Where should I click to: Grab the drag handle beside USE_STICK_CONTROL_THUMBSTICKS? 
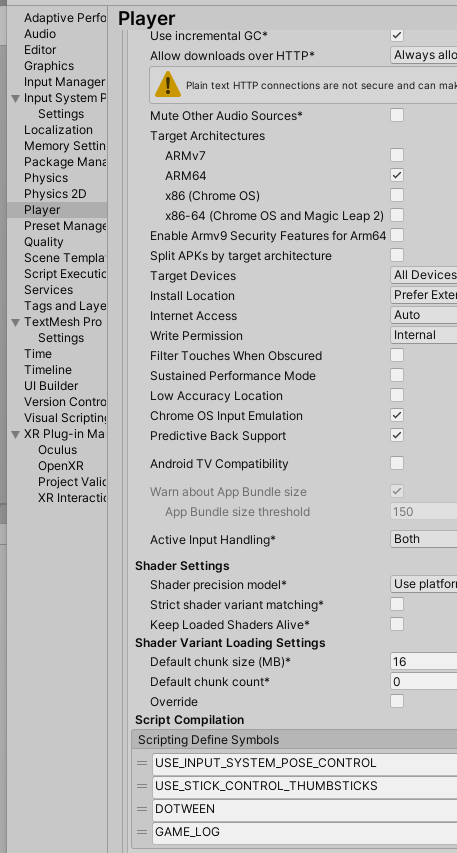click(142, 786)
